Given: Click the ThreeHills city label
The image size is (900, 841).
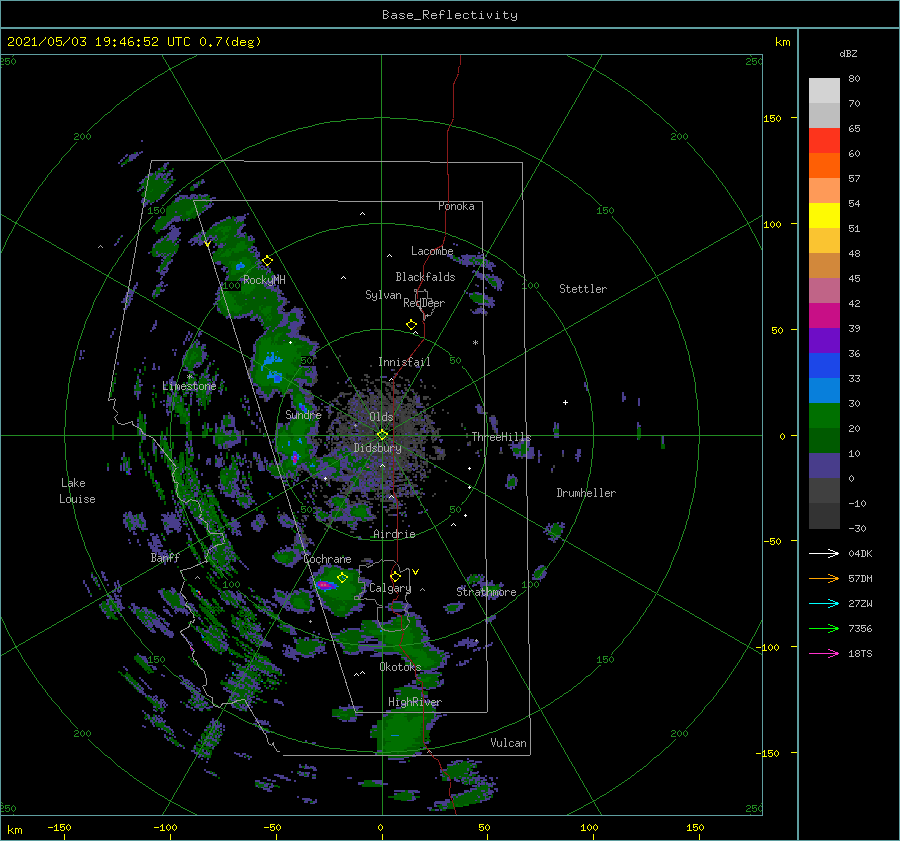Looking at the screenshot, I should pos(502,437).
